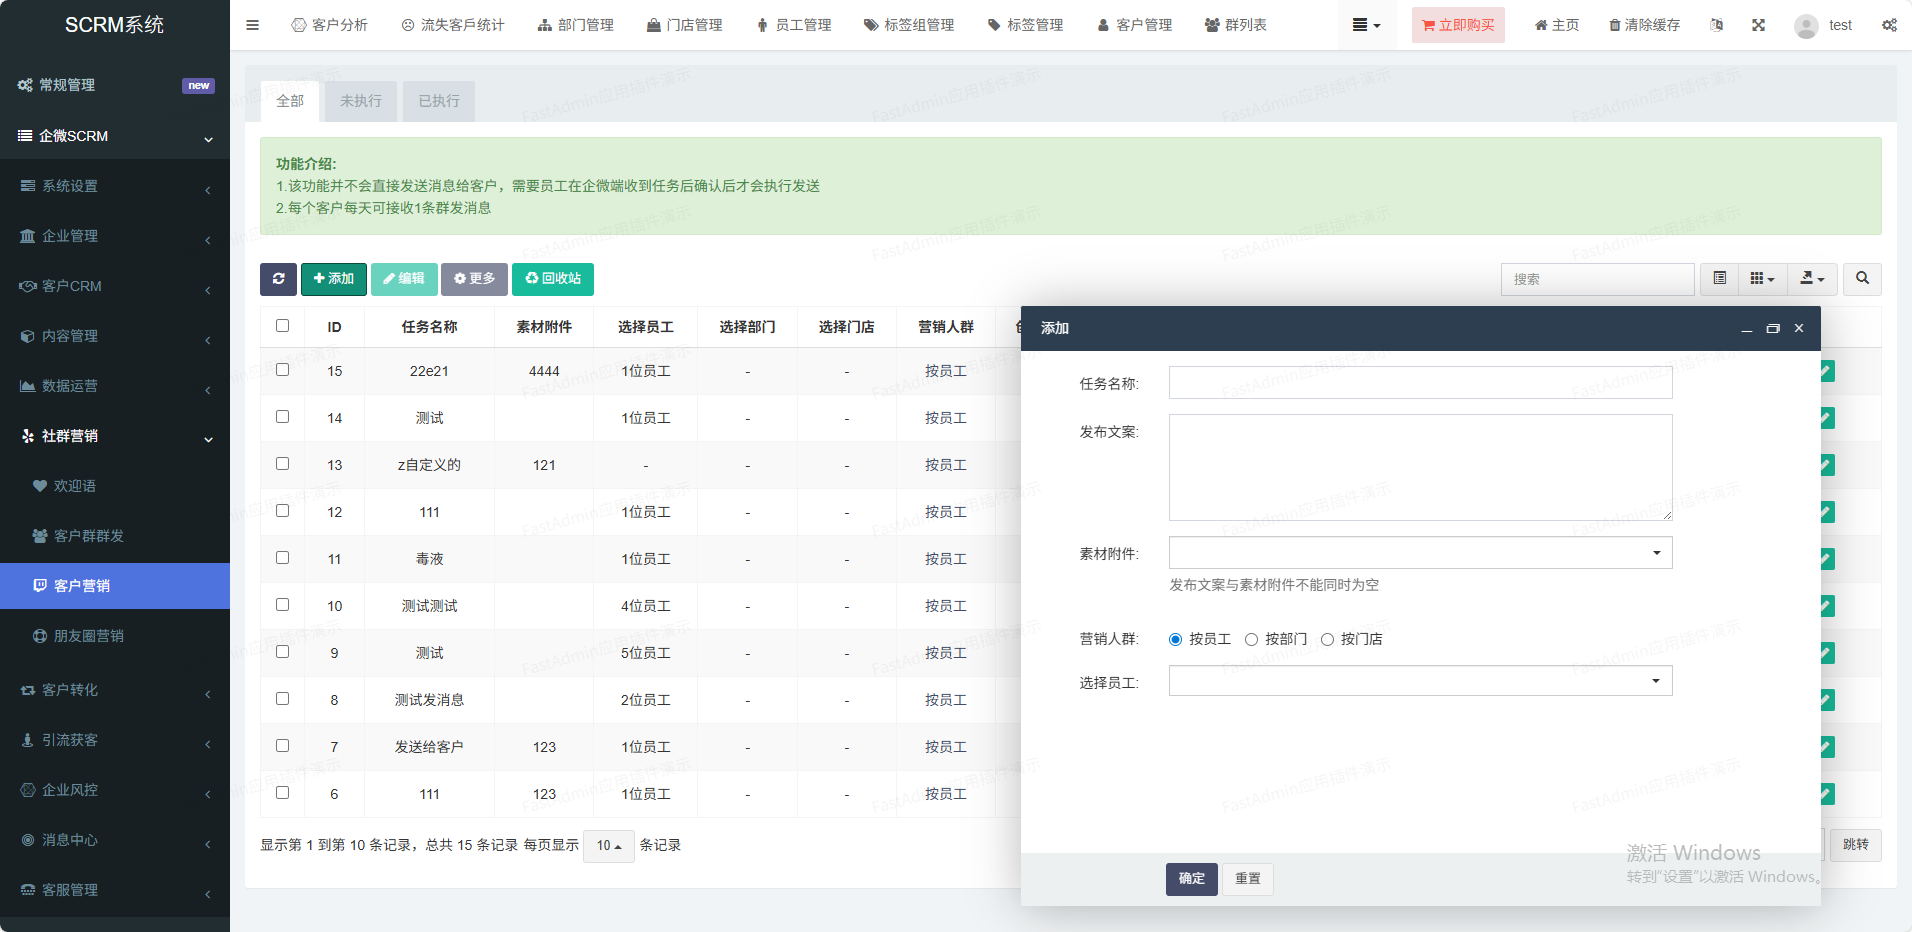
Task: Select the 按门店 radio button
Action: [1327, 640]
